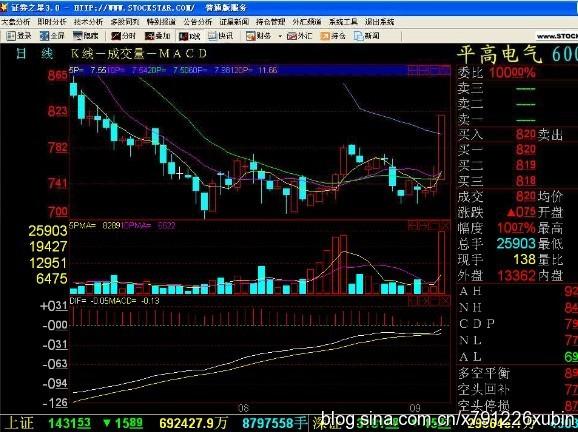Toggle the K线 candlestick view button

189,36
